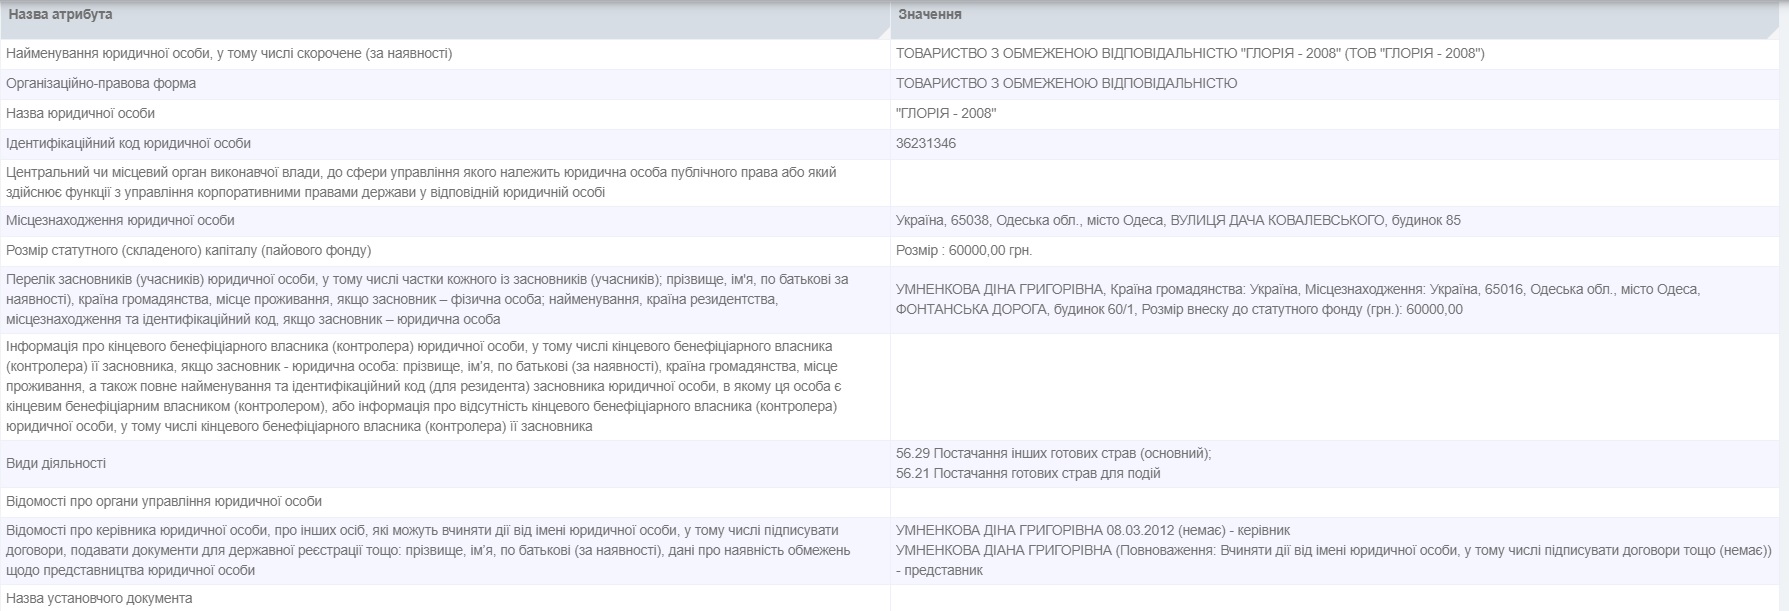Click activity '56.29 Постачання інших готових страв'

[1053, 454]
